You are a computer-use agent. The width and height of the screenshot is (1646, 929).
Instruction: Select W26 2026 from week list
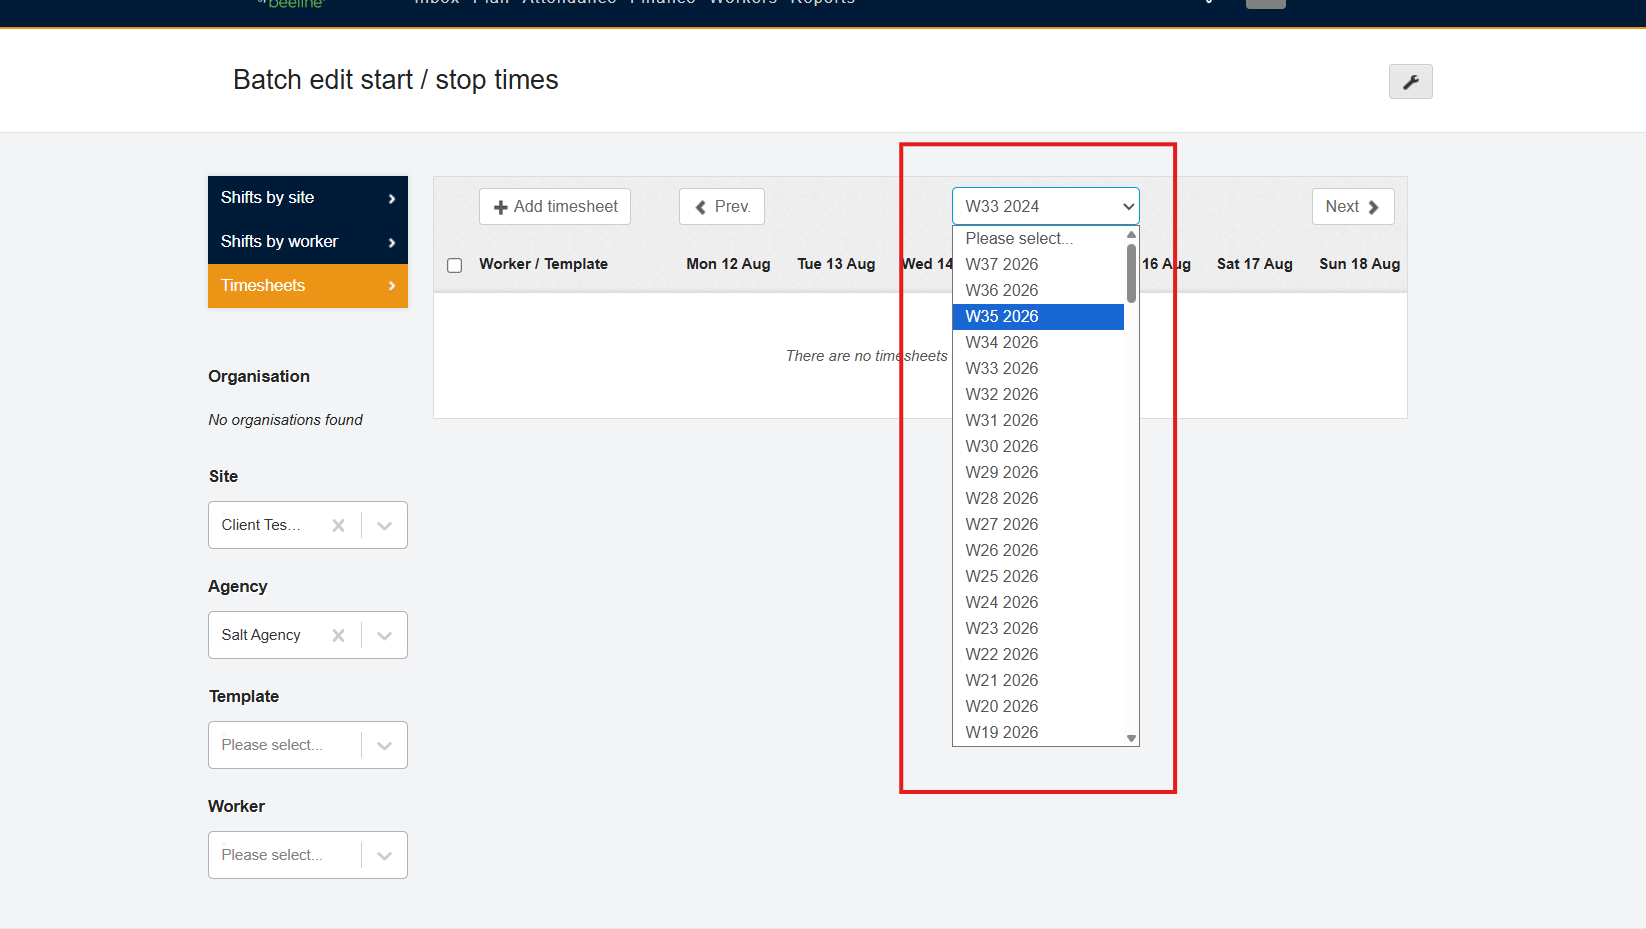click(1038, 550)
